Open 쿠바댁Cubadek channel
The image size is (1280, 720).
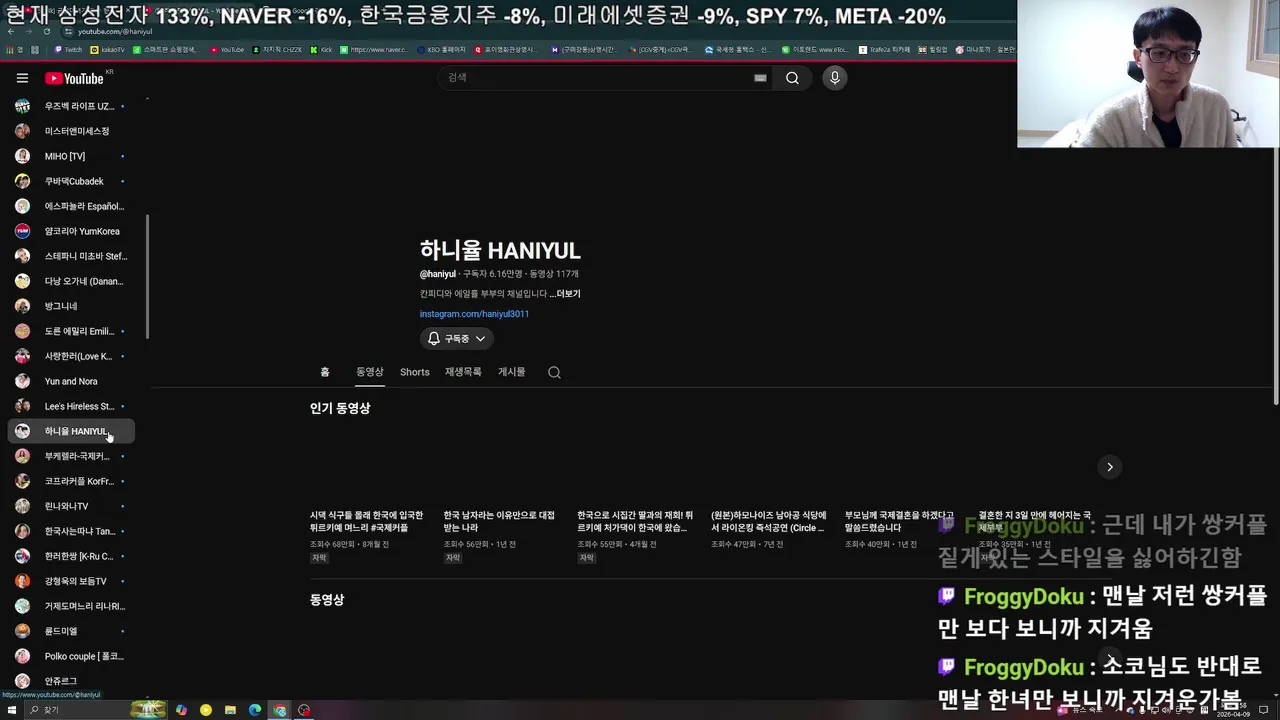click(x=70, y=181)
